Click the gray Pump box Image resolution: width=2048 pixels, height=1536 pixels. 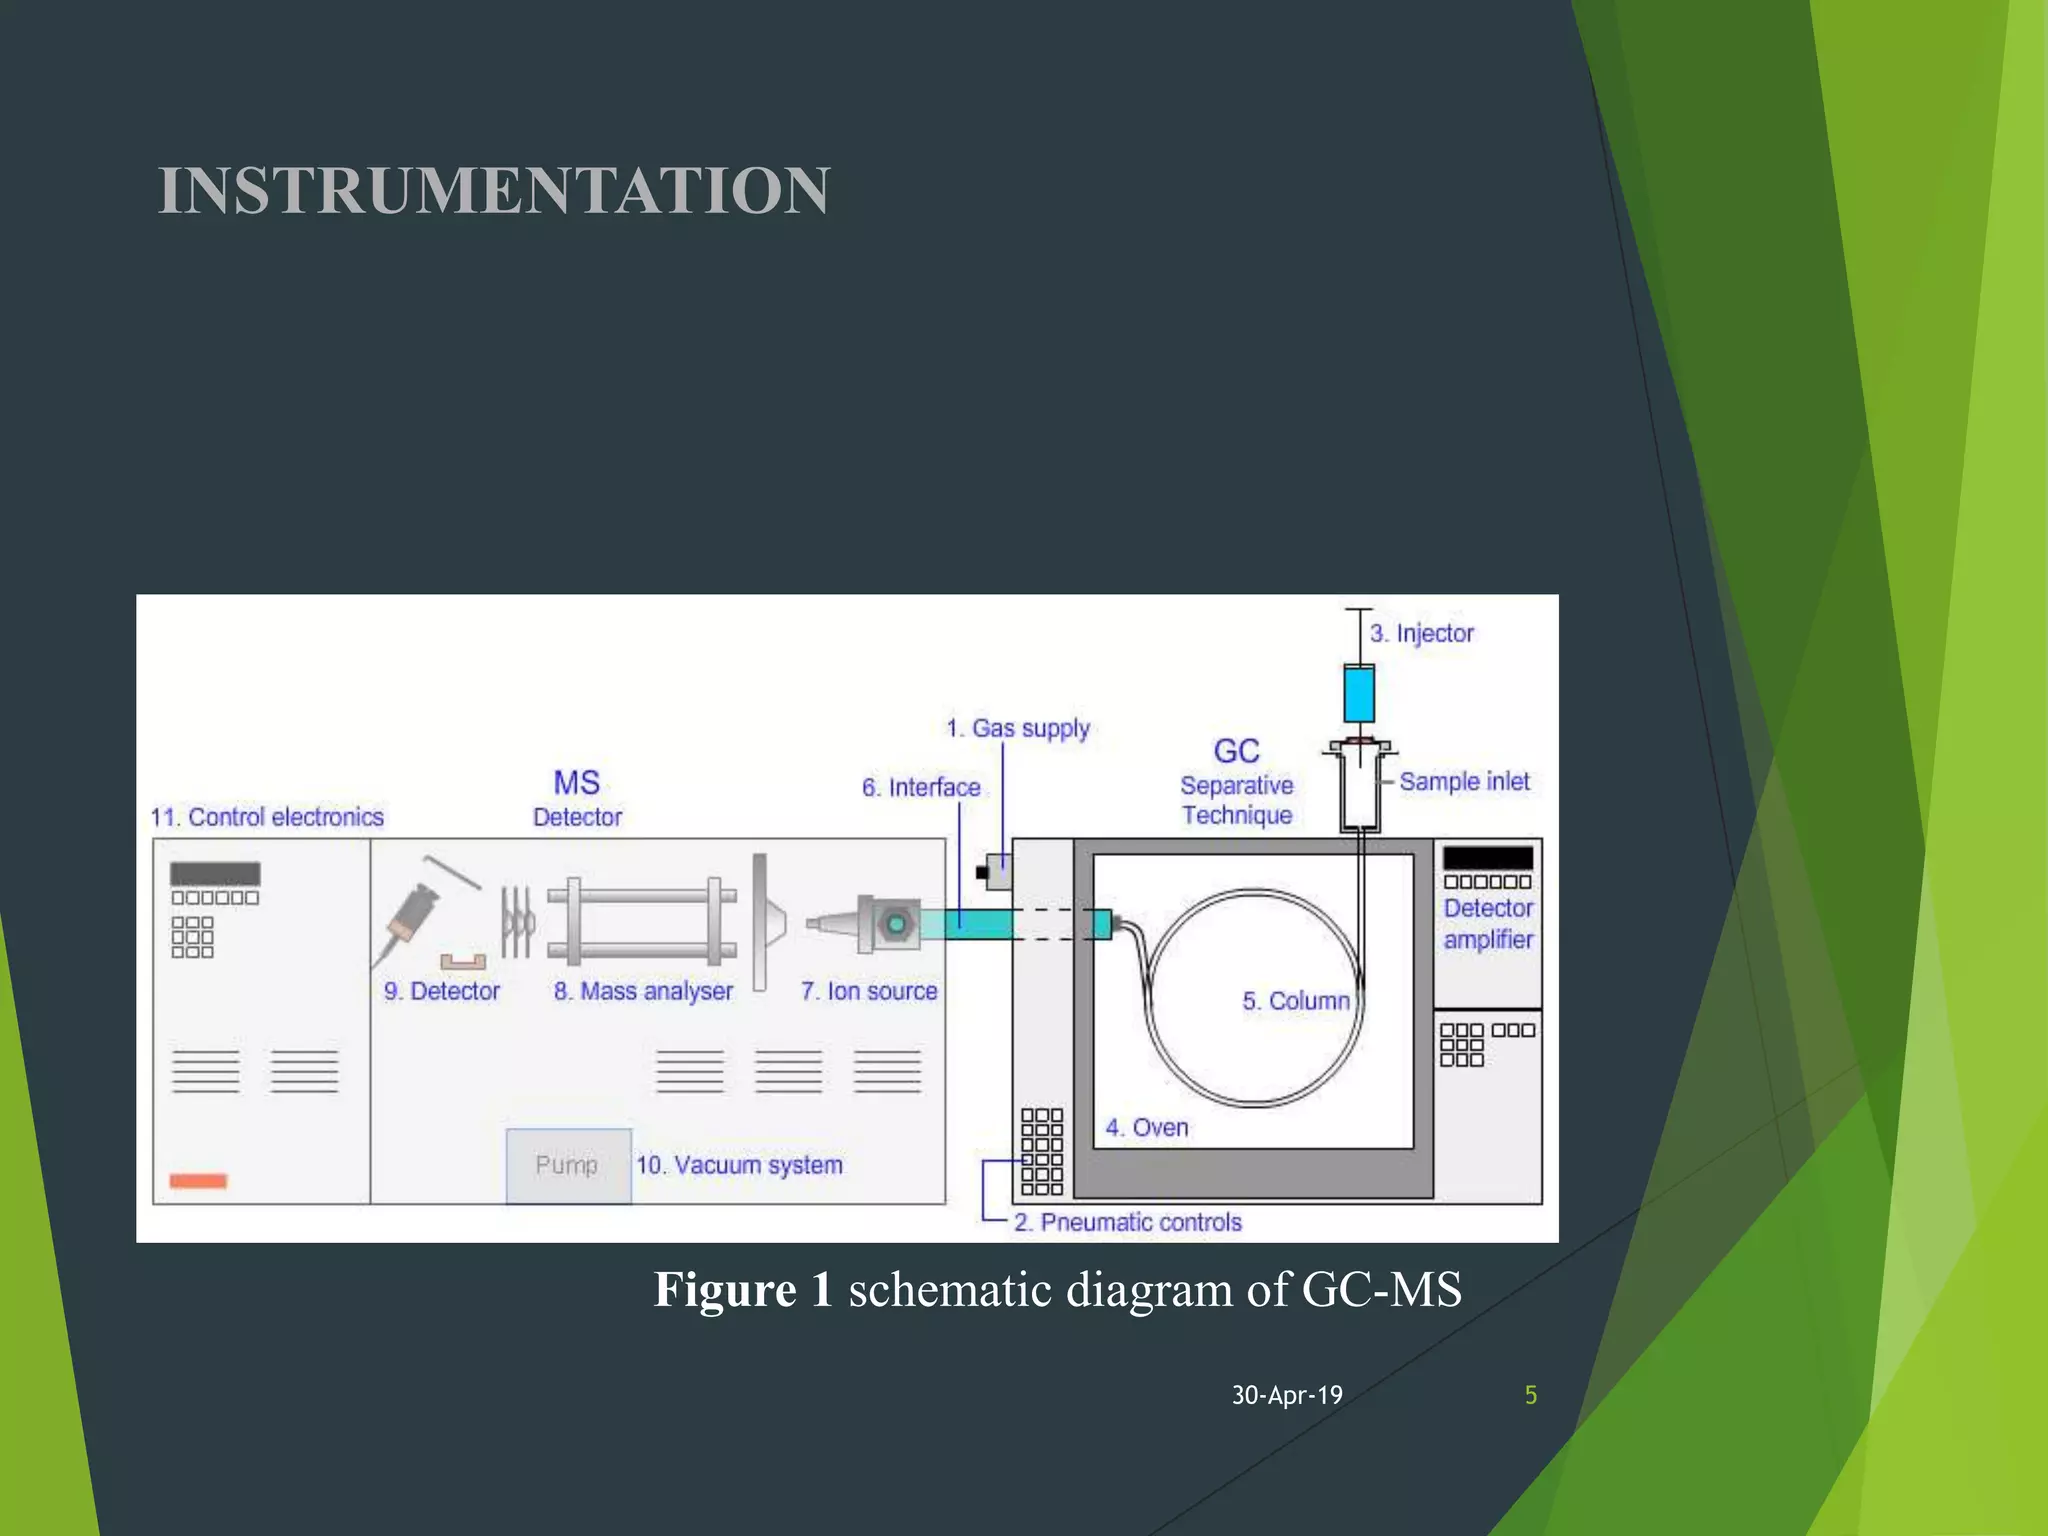pyautogui.click(x=568, y=1165)
